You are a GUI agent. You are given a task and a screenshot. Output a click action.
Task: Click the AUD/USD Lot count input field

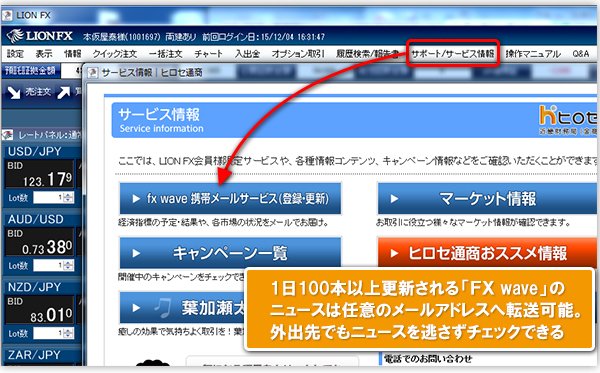49,265
